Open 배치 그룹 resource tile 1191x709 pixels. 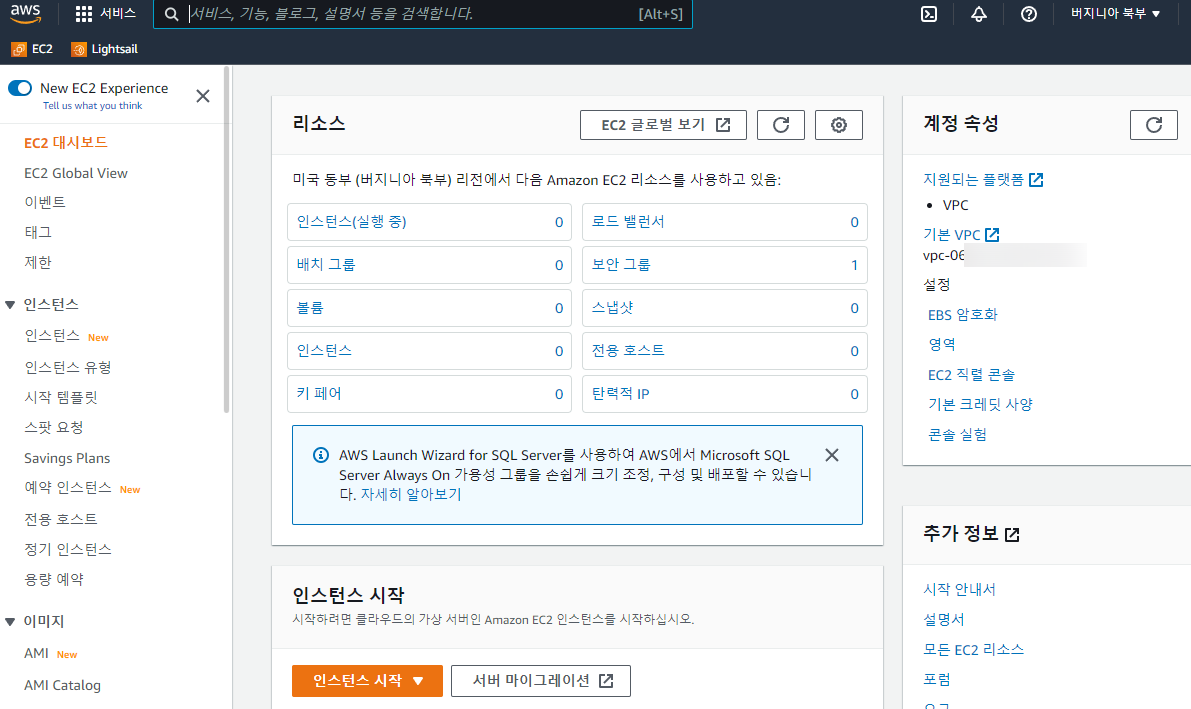(x=429, y=265)
